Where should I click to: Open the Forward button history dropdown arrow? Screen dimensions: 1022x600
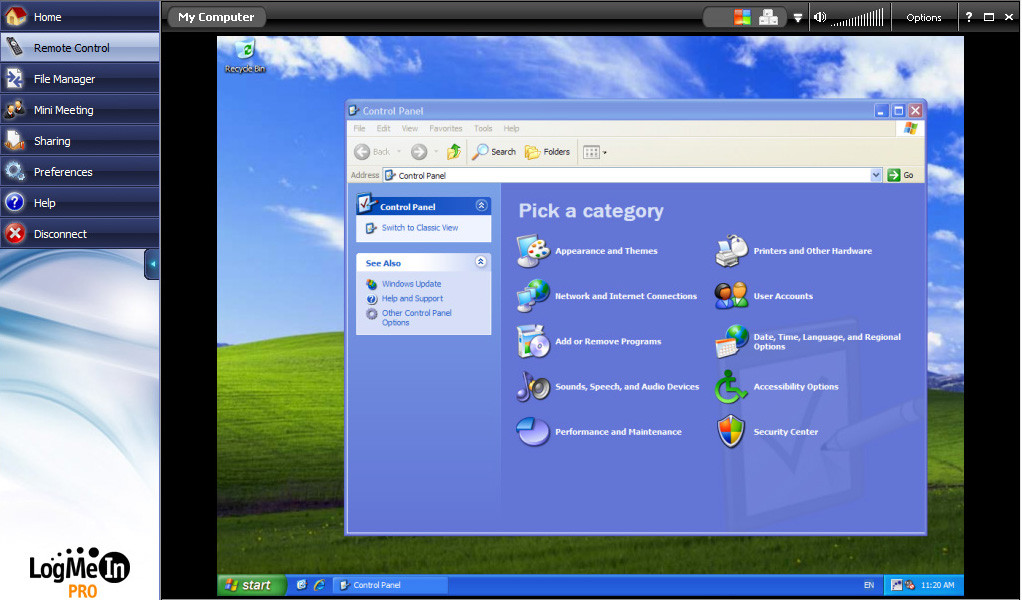435,152
